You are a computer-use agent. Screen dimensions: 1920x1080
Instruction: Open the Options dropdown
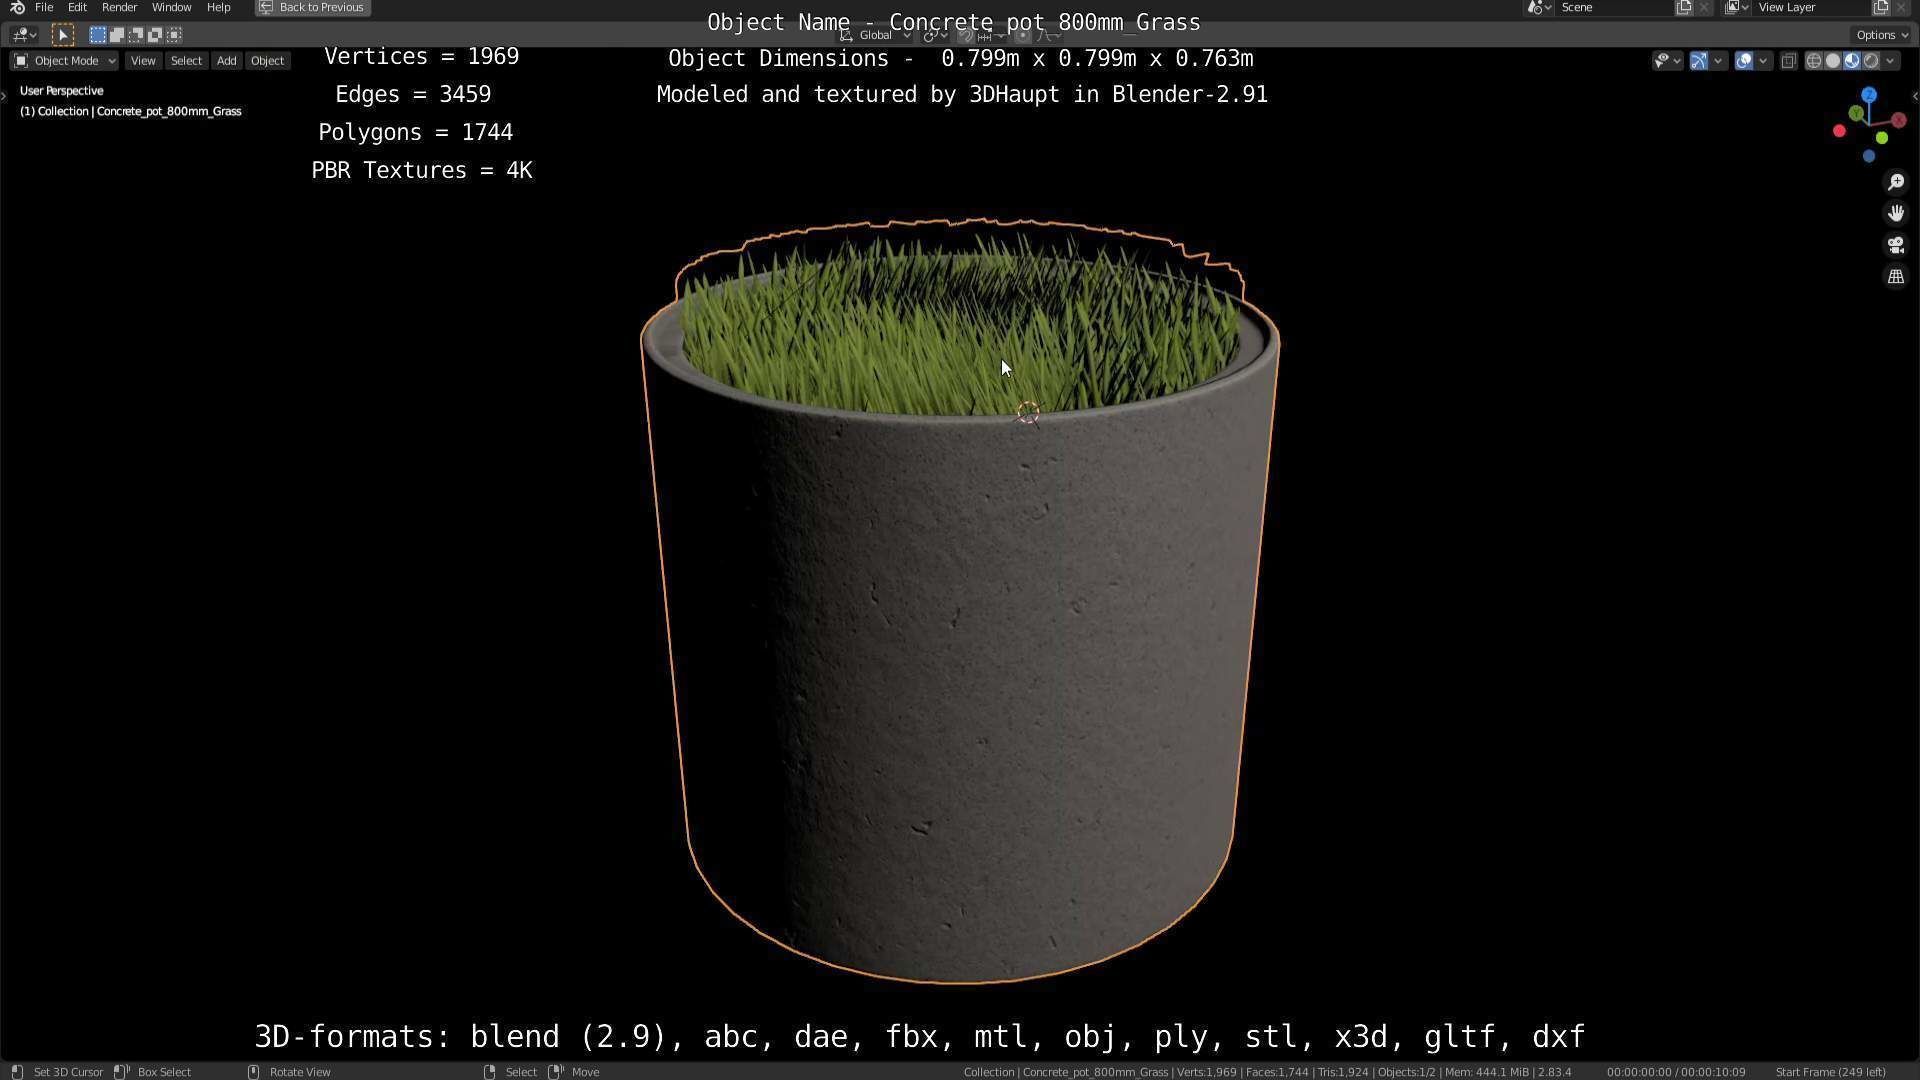1882,35
